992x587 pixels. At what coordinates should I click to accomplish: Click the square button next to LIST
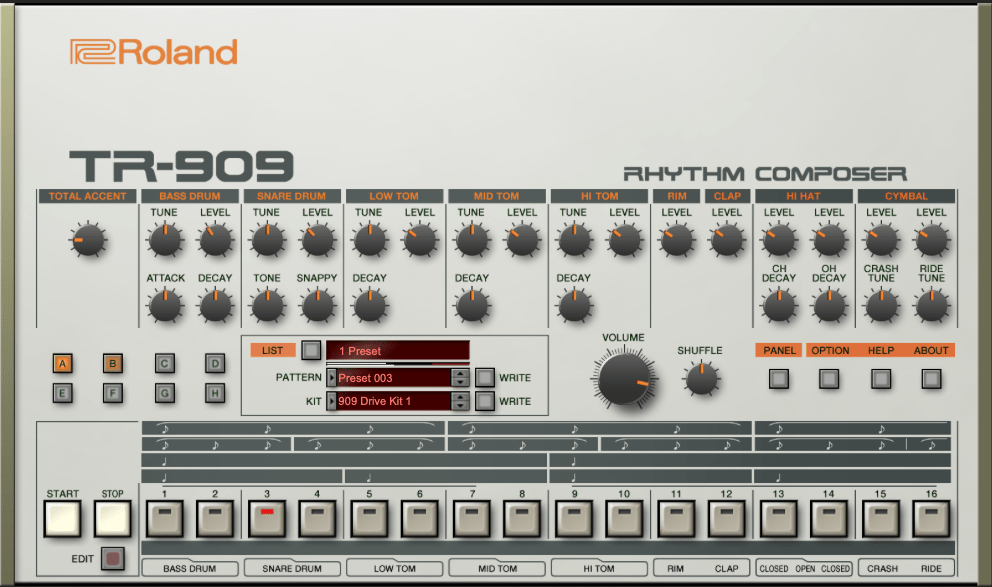point(311,351)
